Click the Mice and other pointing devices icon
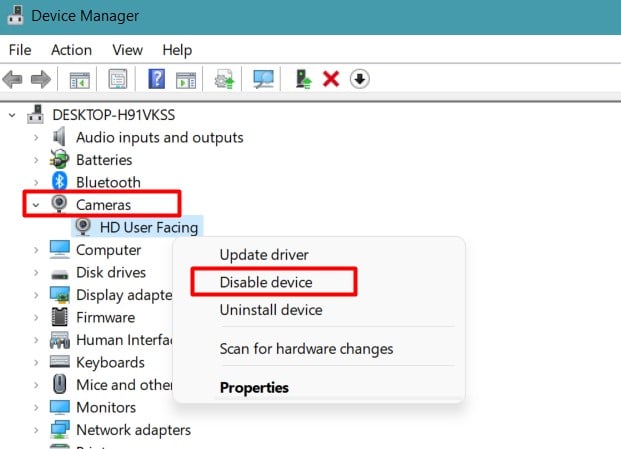 coord(59,384)
